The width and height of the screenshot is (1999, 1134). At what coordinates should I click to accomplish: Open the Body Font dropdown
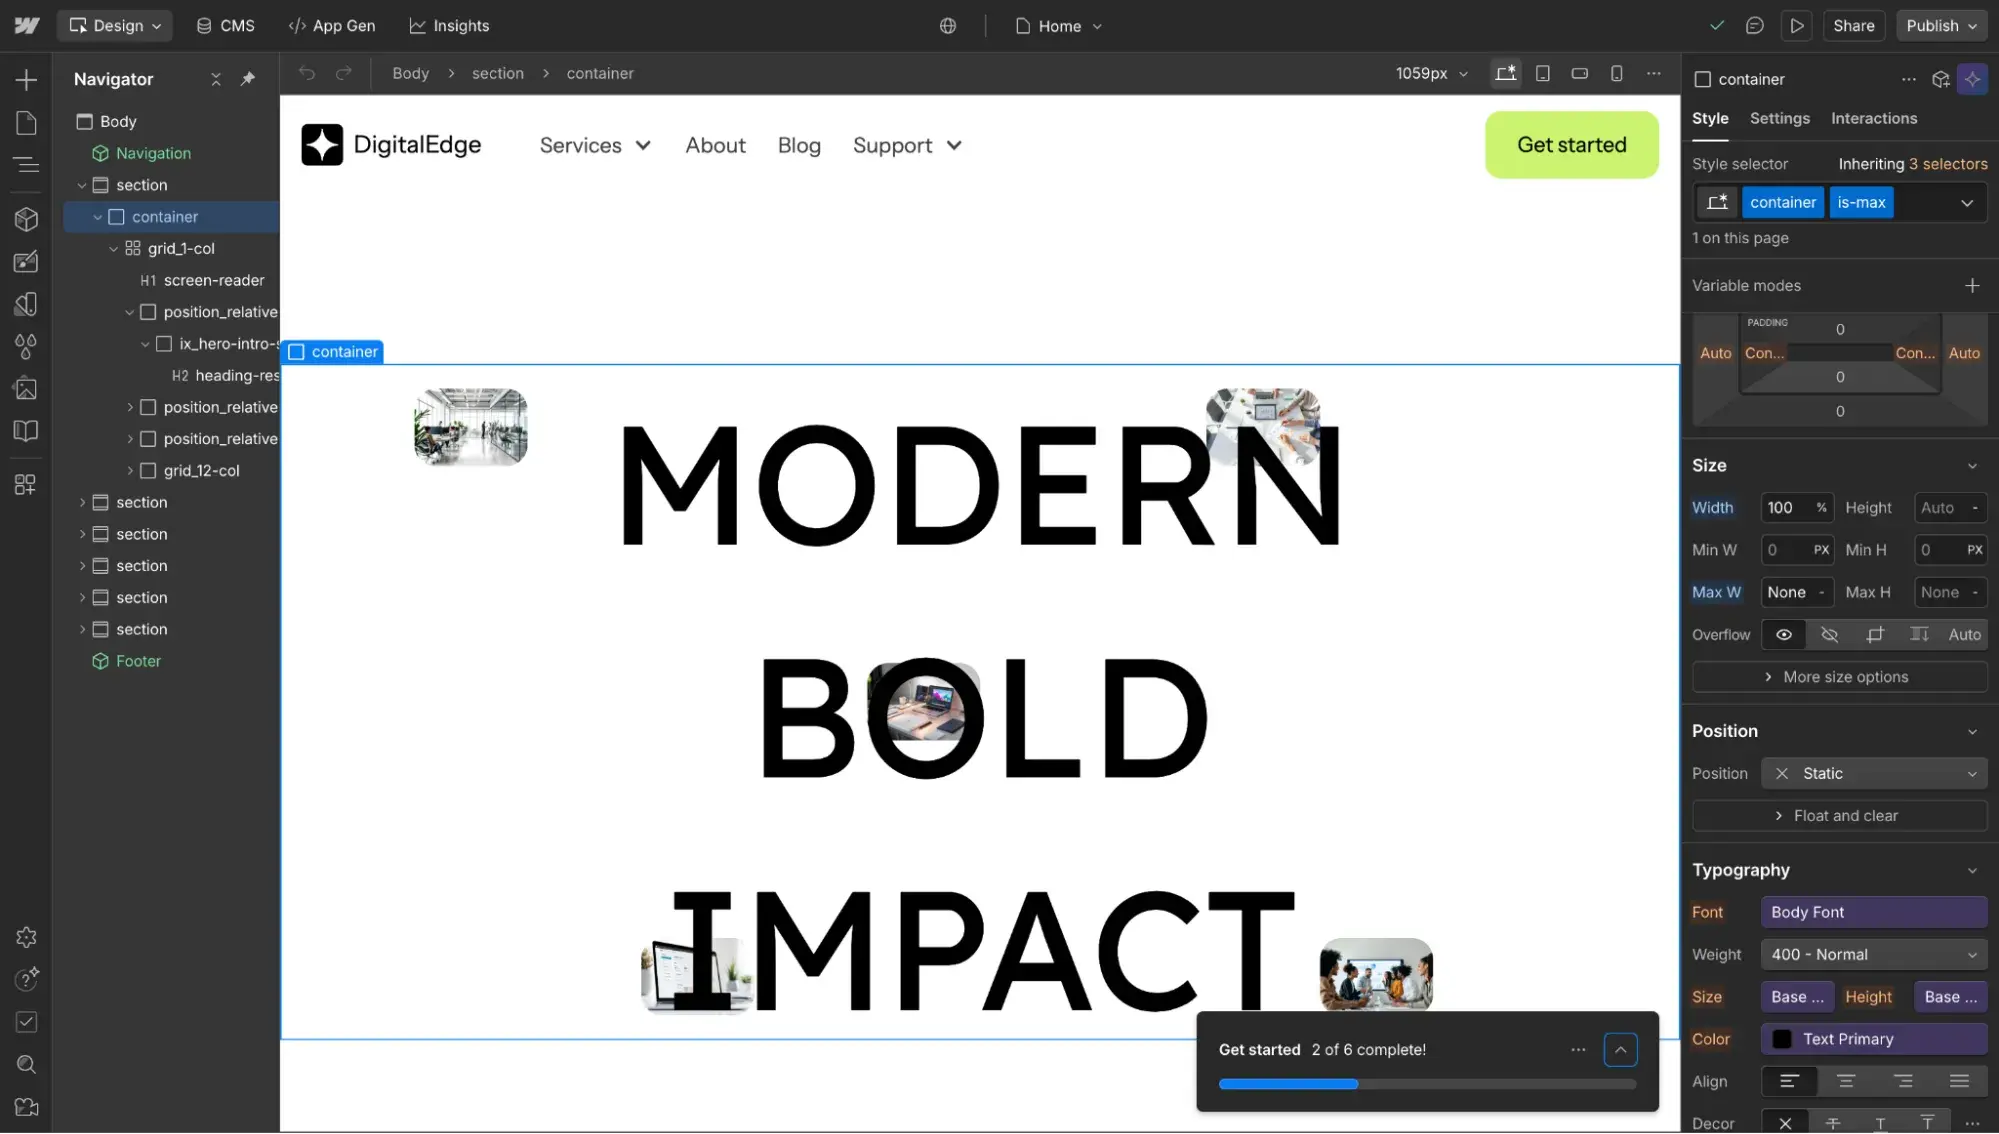point(1873,911)
